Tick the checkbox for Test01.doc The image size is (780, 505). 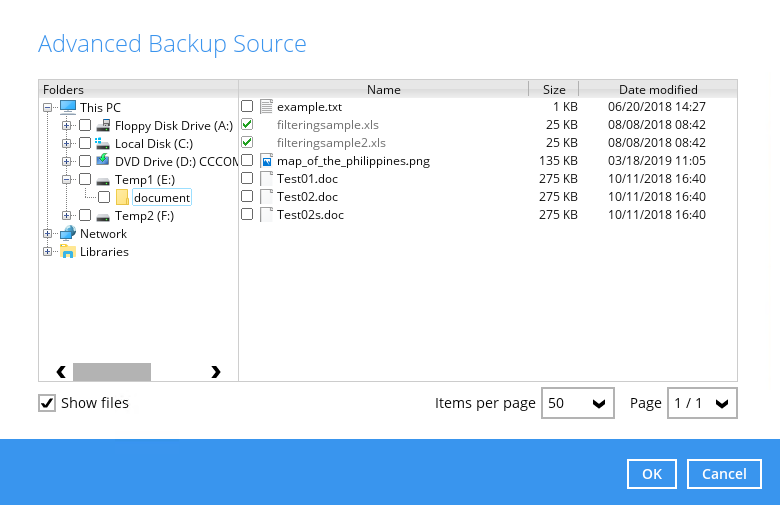247,179
